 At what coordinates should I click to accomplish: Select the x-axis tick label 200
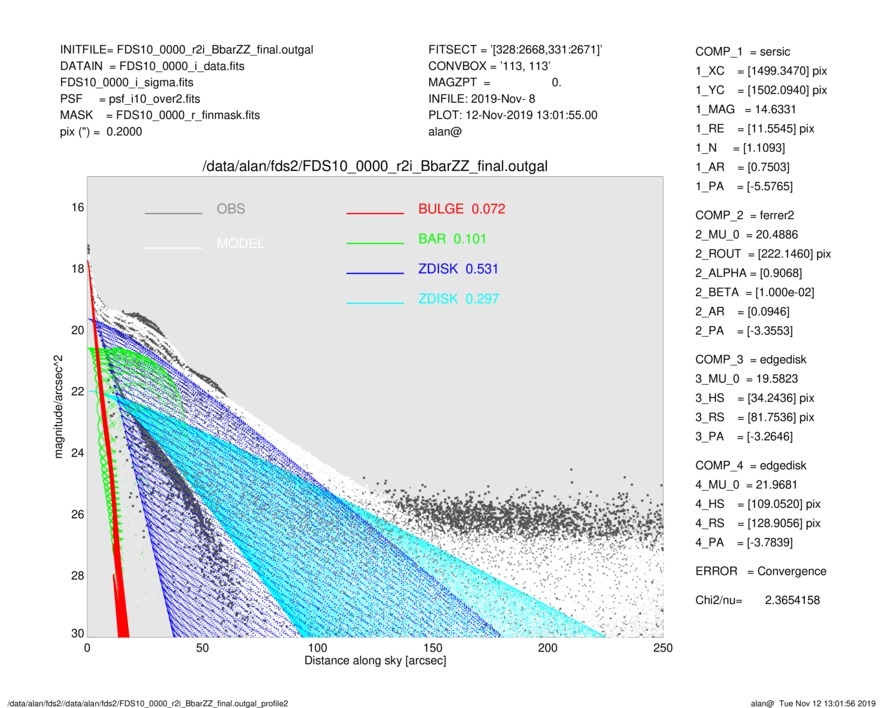pyautogui.click(x=548, y=648)
